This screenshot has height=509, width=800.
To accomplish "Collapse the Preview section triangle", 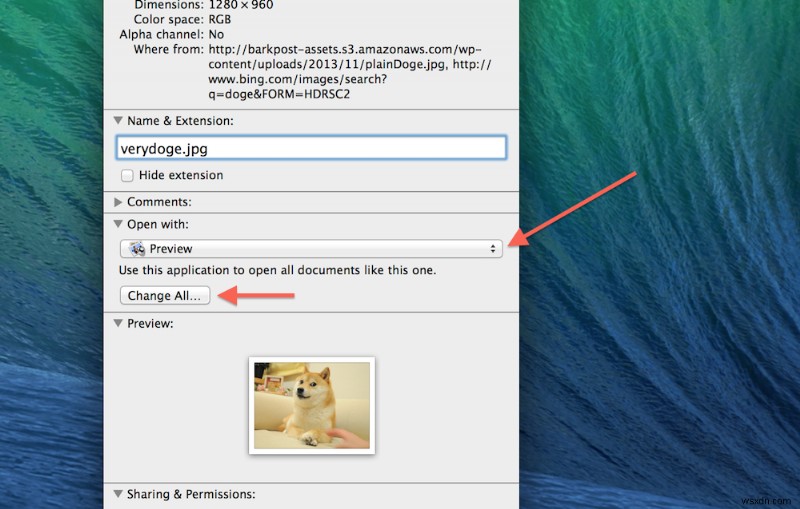I will (118, 323).
